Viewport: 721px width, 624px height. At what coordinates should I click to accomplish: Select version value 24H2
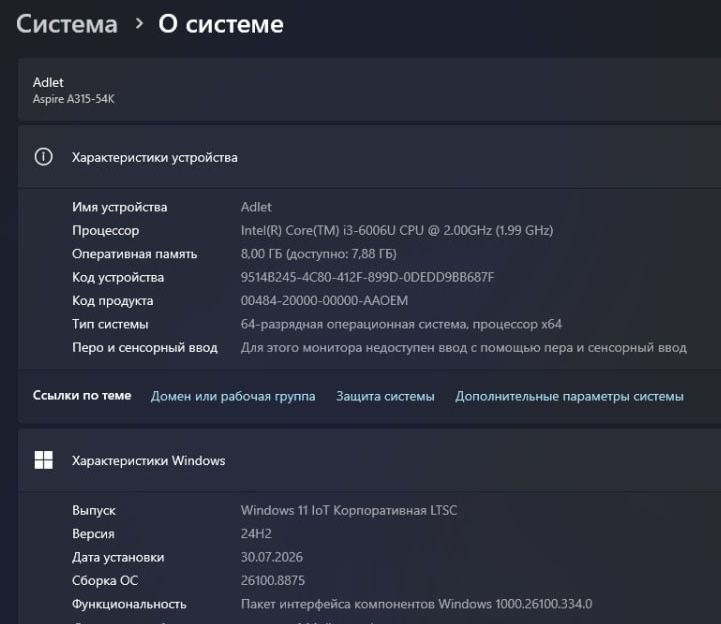(256, 534)
